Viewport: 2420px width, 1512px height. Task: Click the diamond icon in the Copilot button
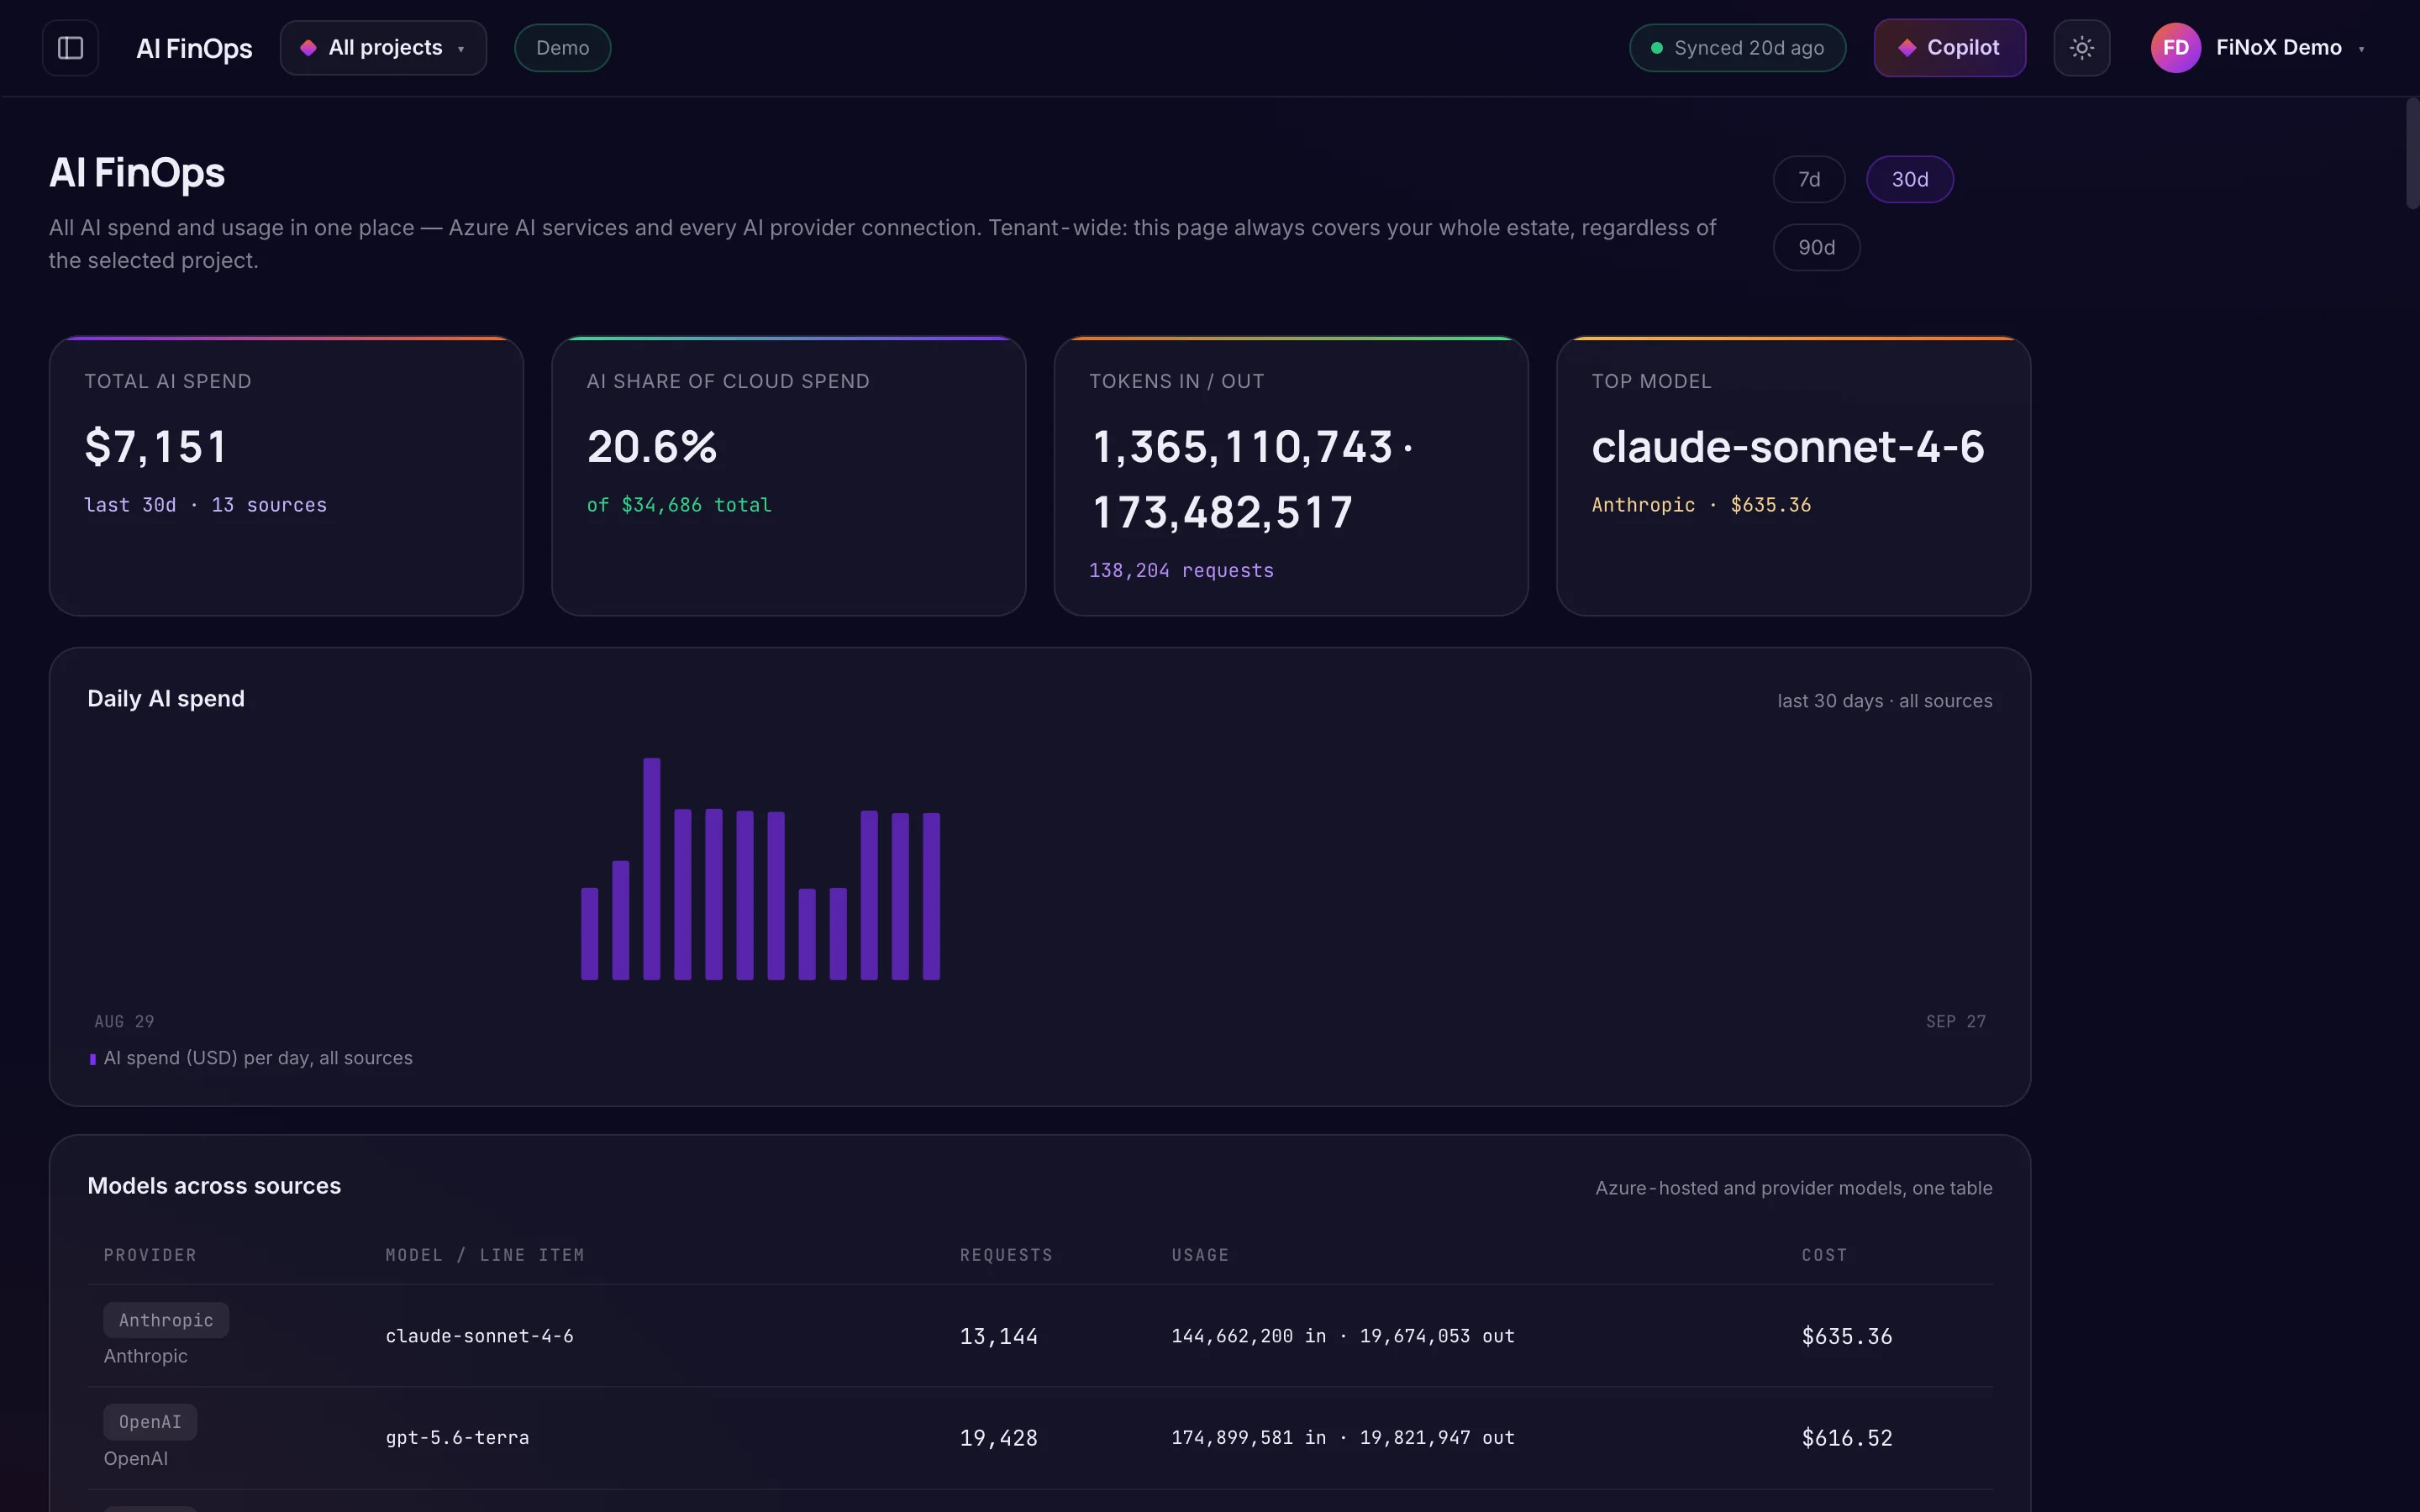[x=1907, y=48]
